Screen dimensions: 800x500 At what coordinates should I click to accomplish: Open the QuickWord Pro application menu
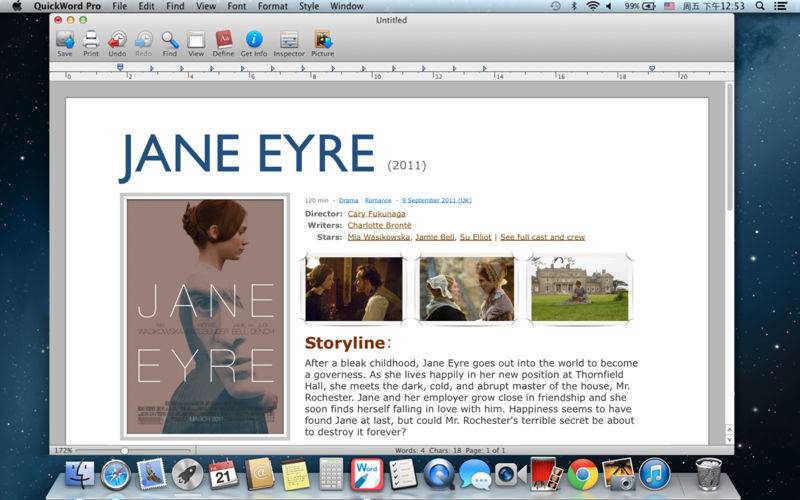(67, 6)
